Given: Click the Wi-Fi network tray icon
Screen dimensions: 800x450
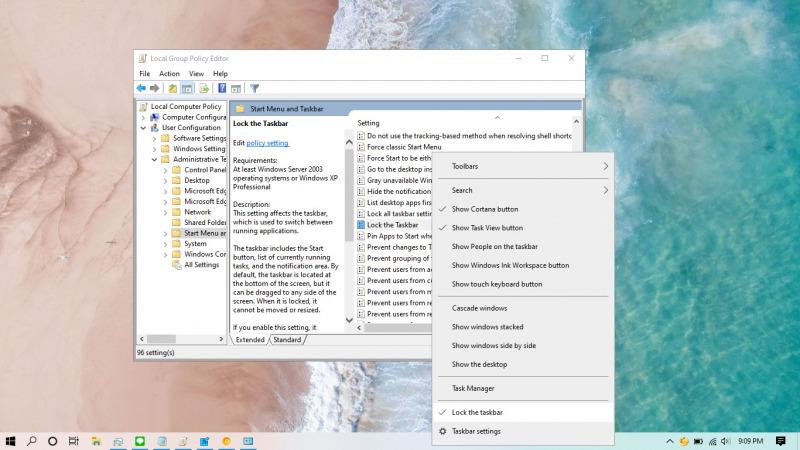Looking at the screenshot, I should point(712,441).
